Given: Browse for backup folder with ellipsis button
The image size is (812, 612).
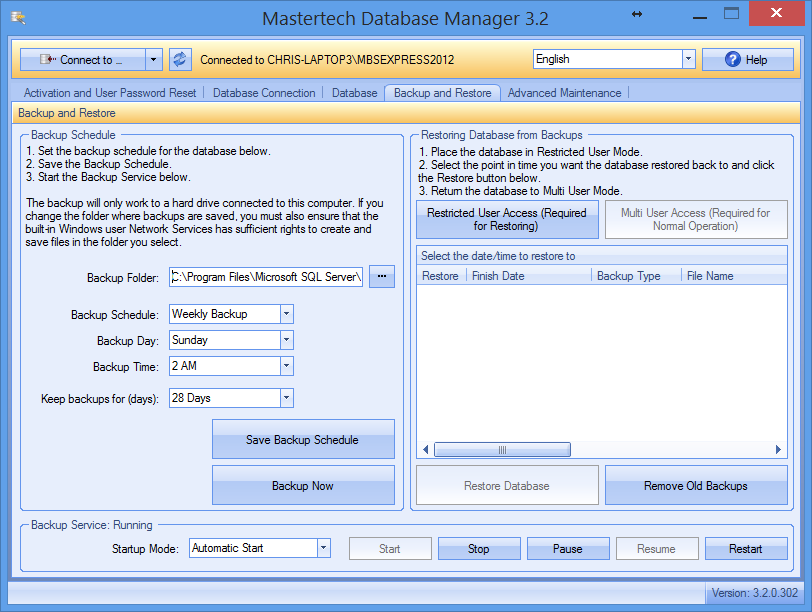Looking at the screenshot, I should point(382,276).
